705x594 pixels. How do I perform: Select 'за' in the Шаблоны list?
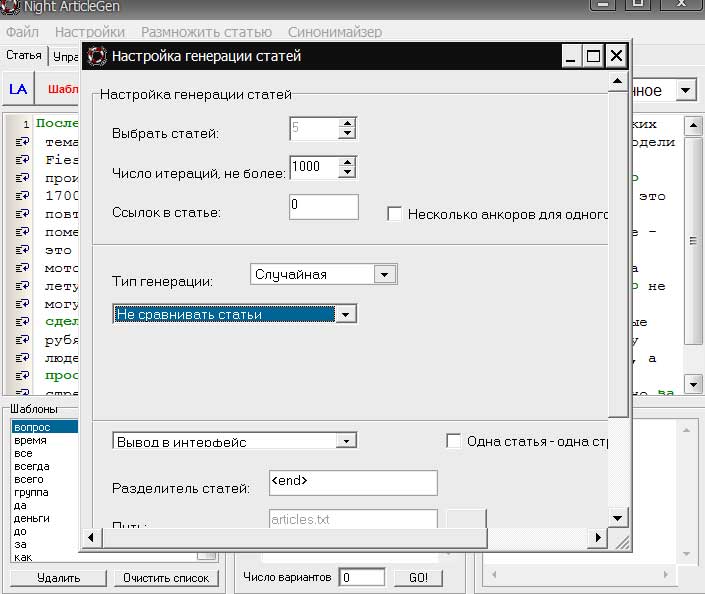[x=45, y=545]
